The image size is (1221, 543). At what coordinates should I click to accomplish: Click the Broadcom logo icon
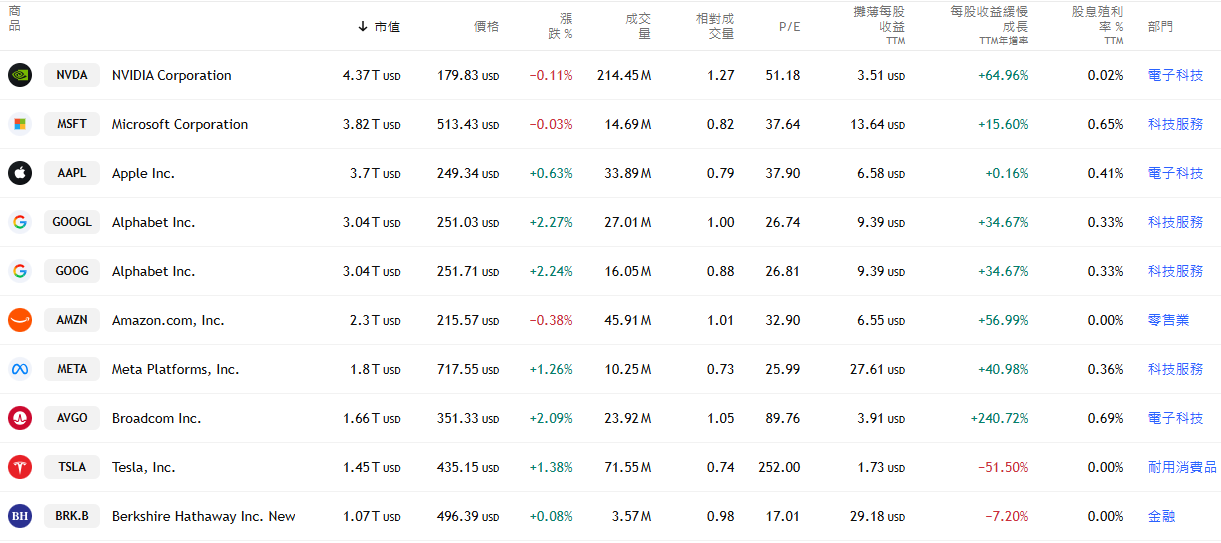(x=20, y=418)
